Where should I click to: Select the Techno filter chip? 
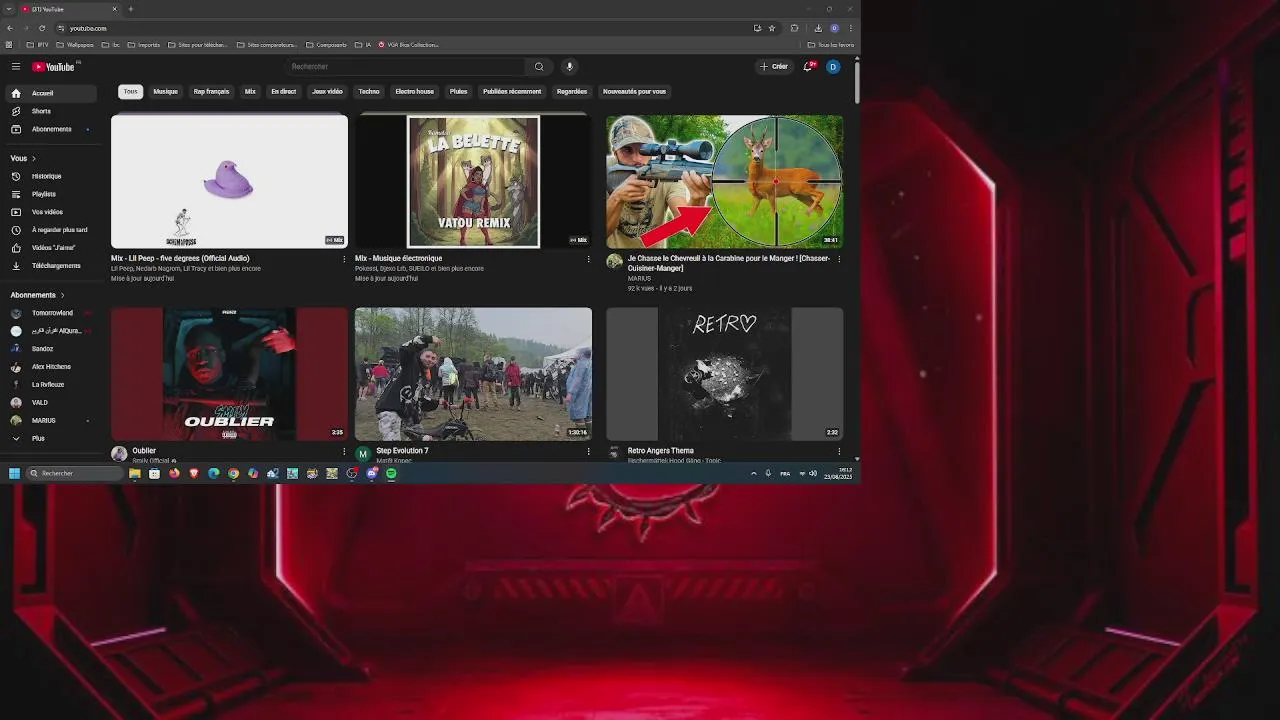pos(369,91)
